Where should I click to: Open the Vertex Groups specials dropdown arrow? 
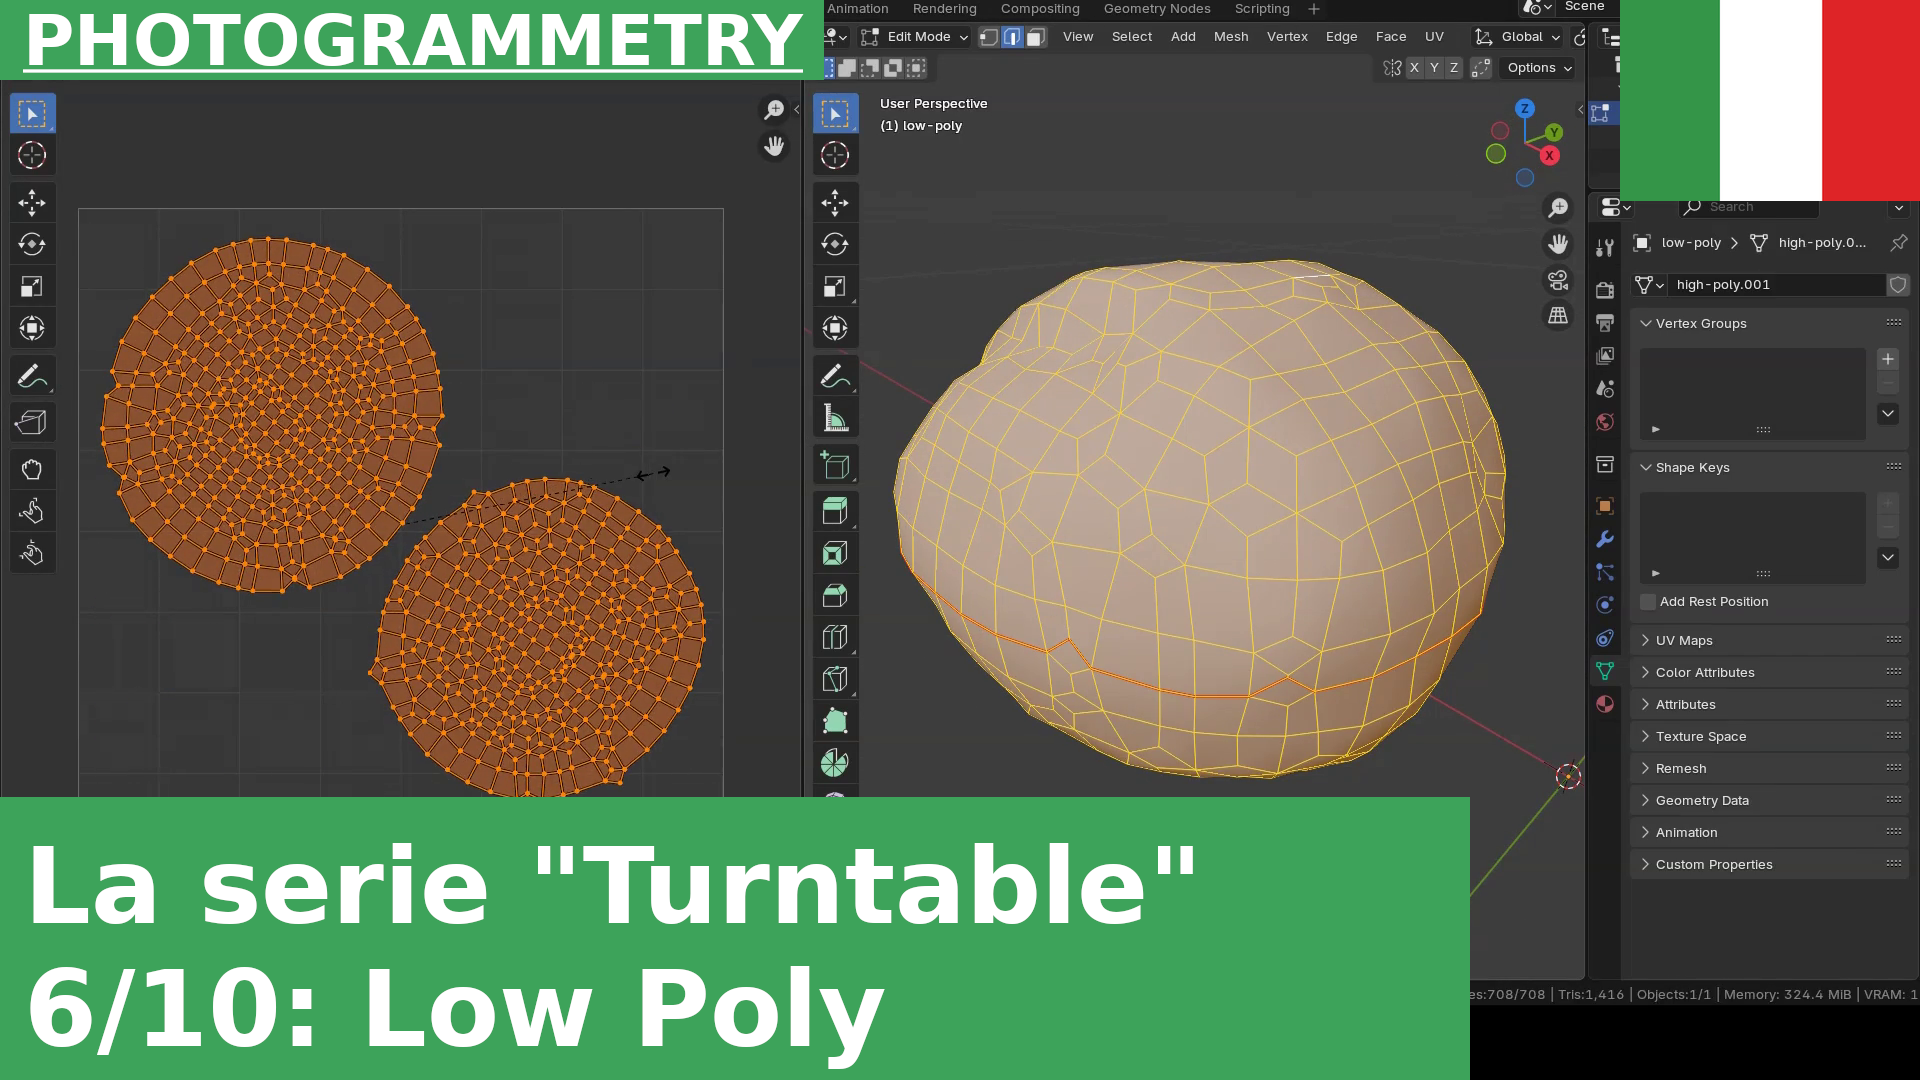(1888, 414)
